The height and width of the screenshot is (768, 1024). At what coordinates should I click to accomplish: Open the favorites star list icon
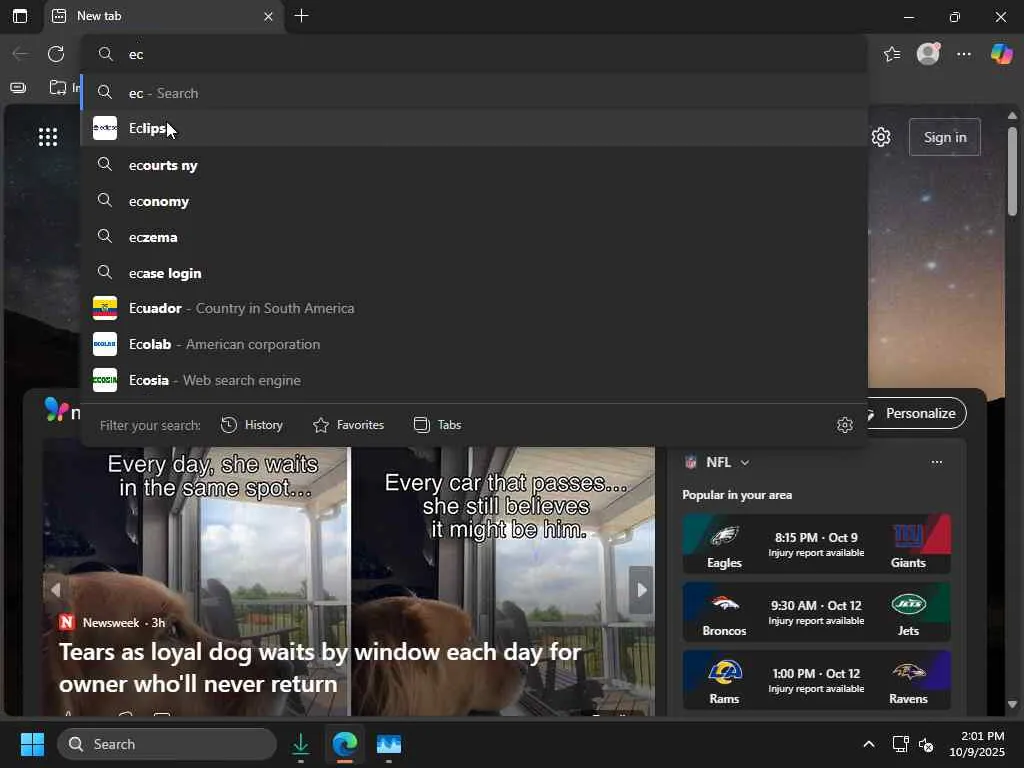click(x=891, y=54)
